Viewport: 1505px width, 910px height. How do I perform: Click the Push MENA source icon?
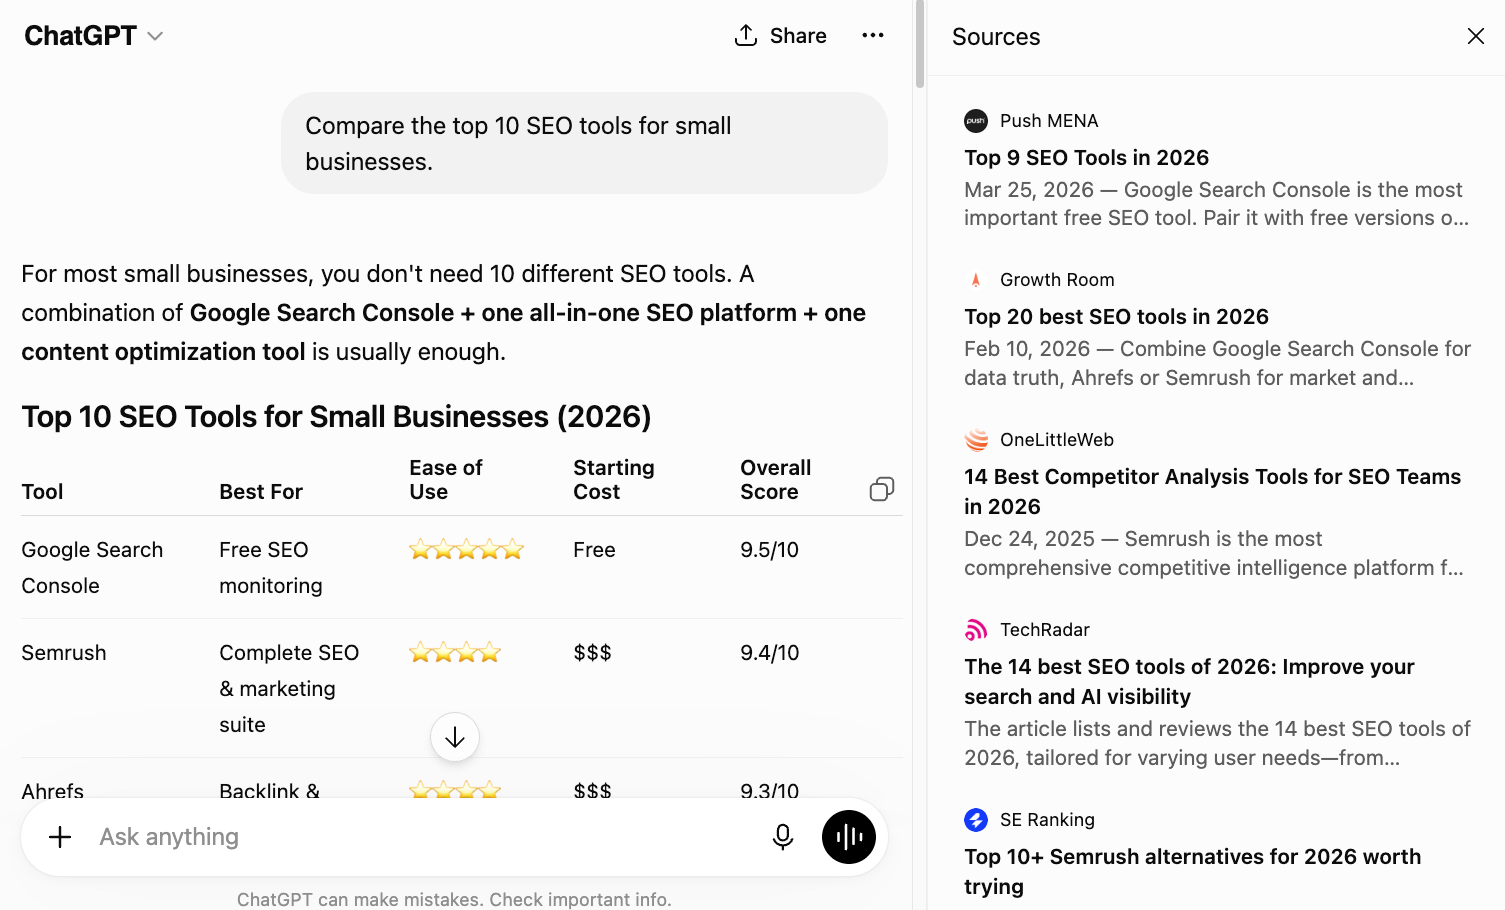click(976, 121)
